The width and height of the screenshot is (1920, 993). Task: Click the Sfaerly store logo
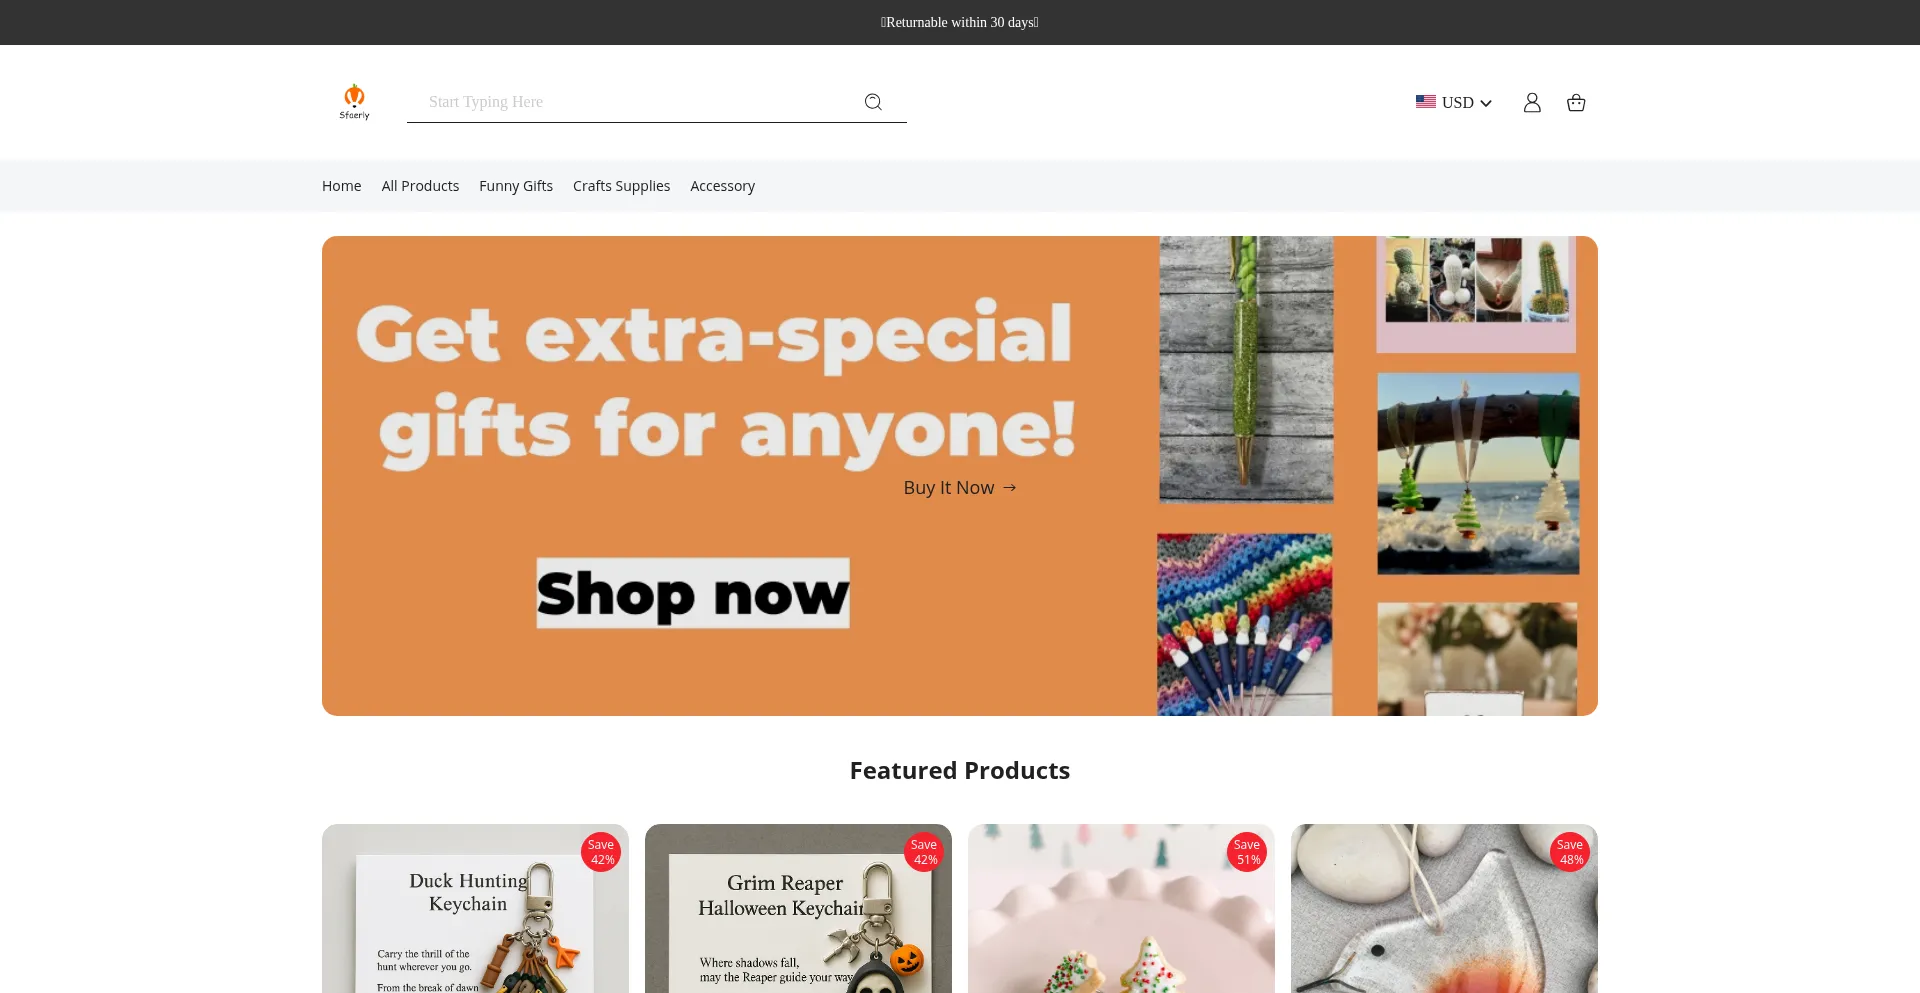point(354,102)
